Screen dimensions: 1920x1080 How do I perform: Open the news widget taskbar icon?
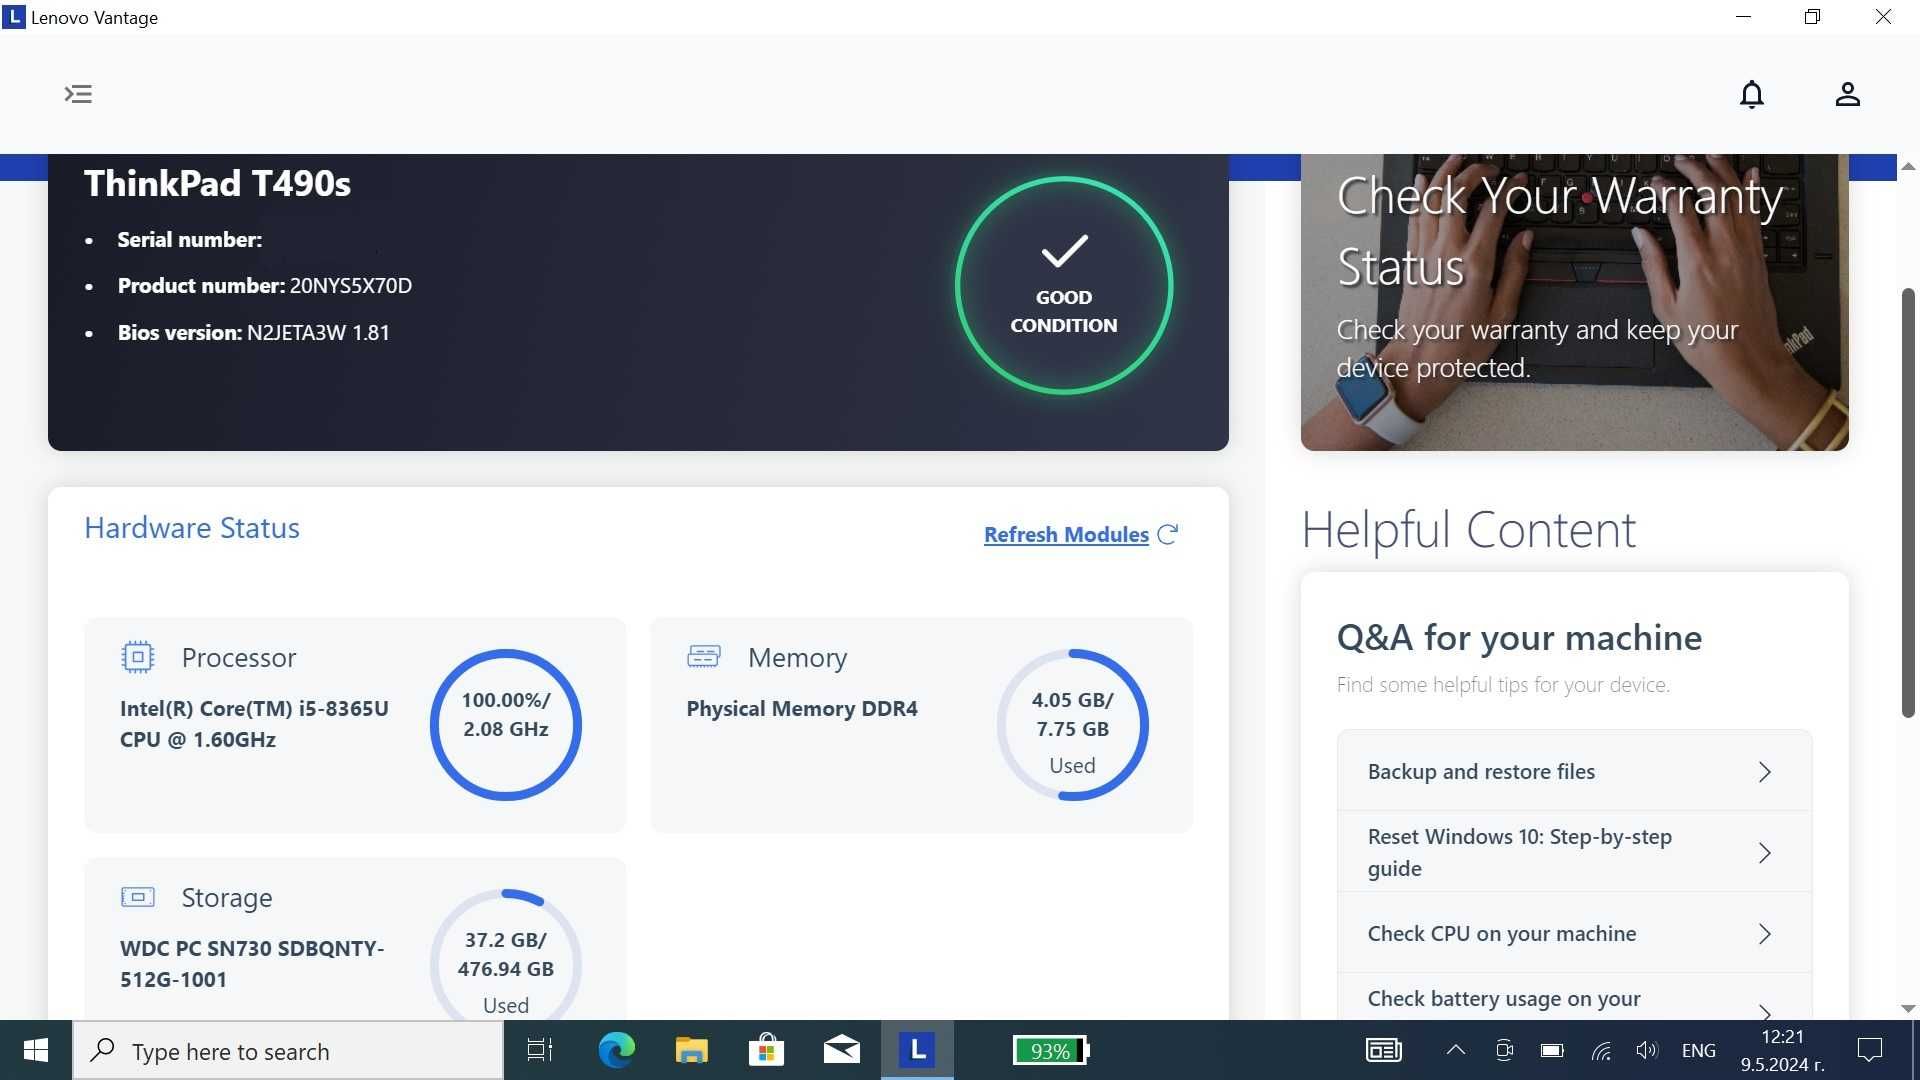(1384, 1050)
